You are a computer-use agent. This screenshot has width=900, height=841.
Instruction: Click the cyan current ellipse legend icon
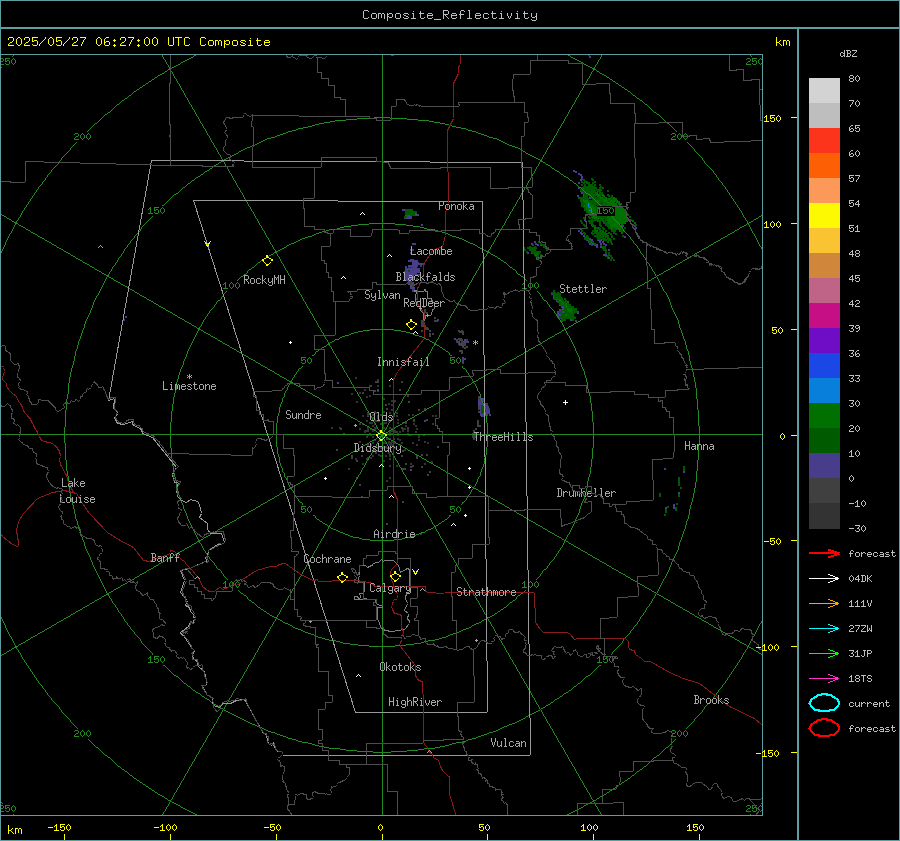pos(824,703)
